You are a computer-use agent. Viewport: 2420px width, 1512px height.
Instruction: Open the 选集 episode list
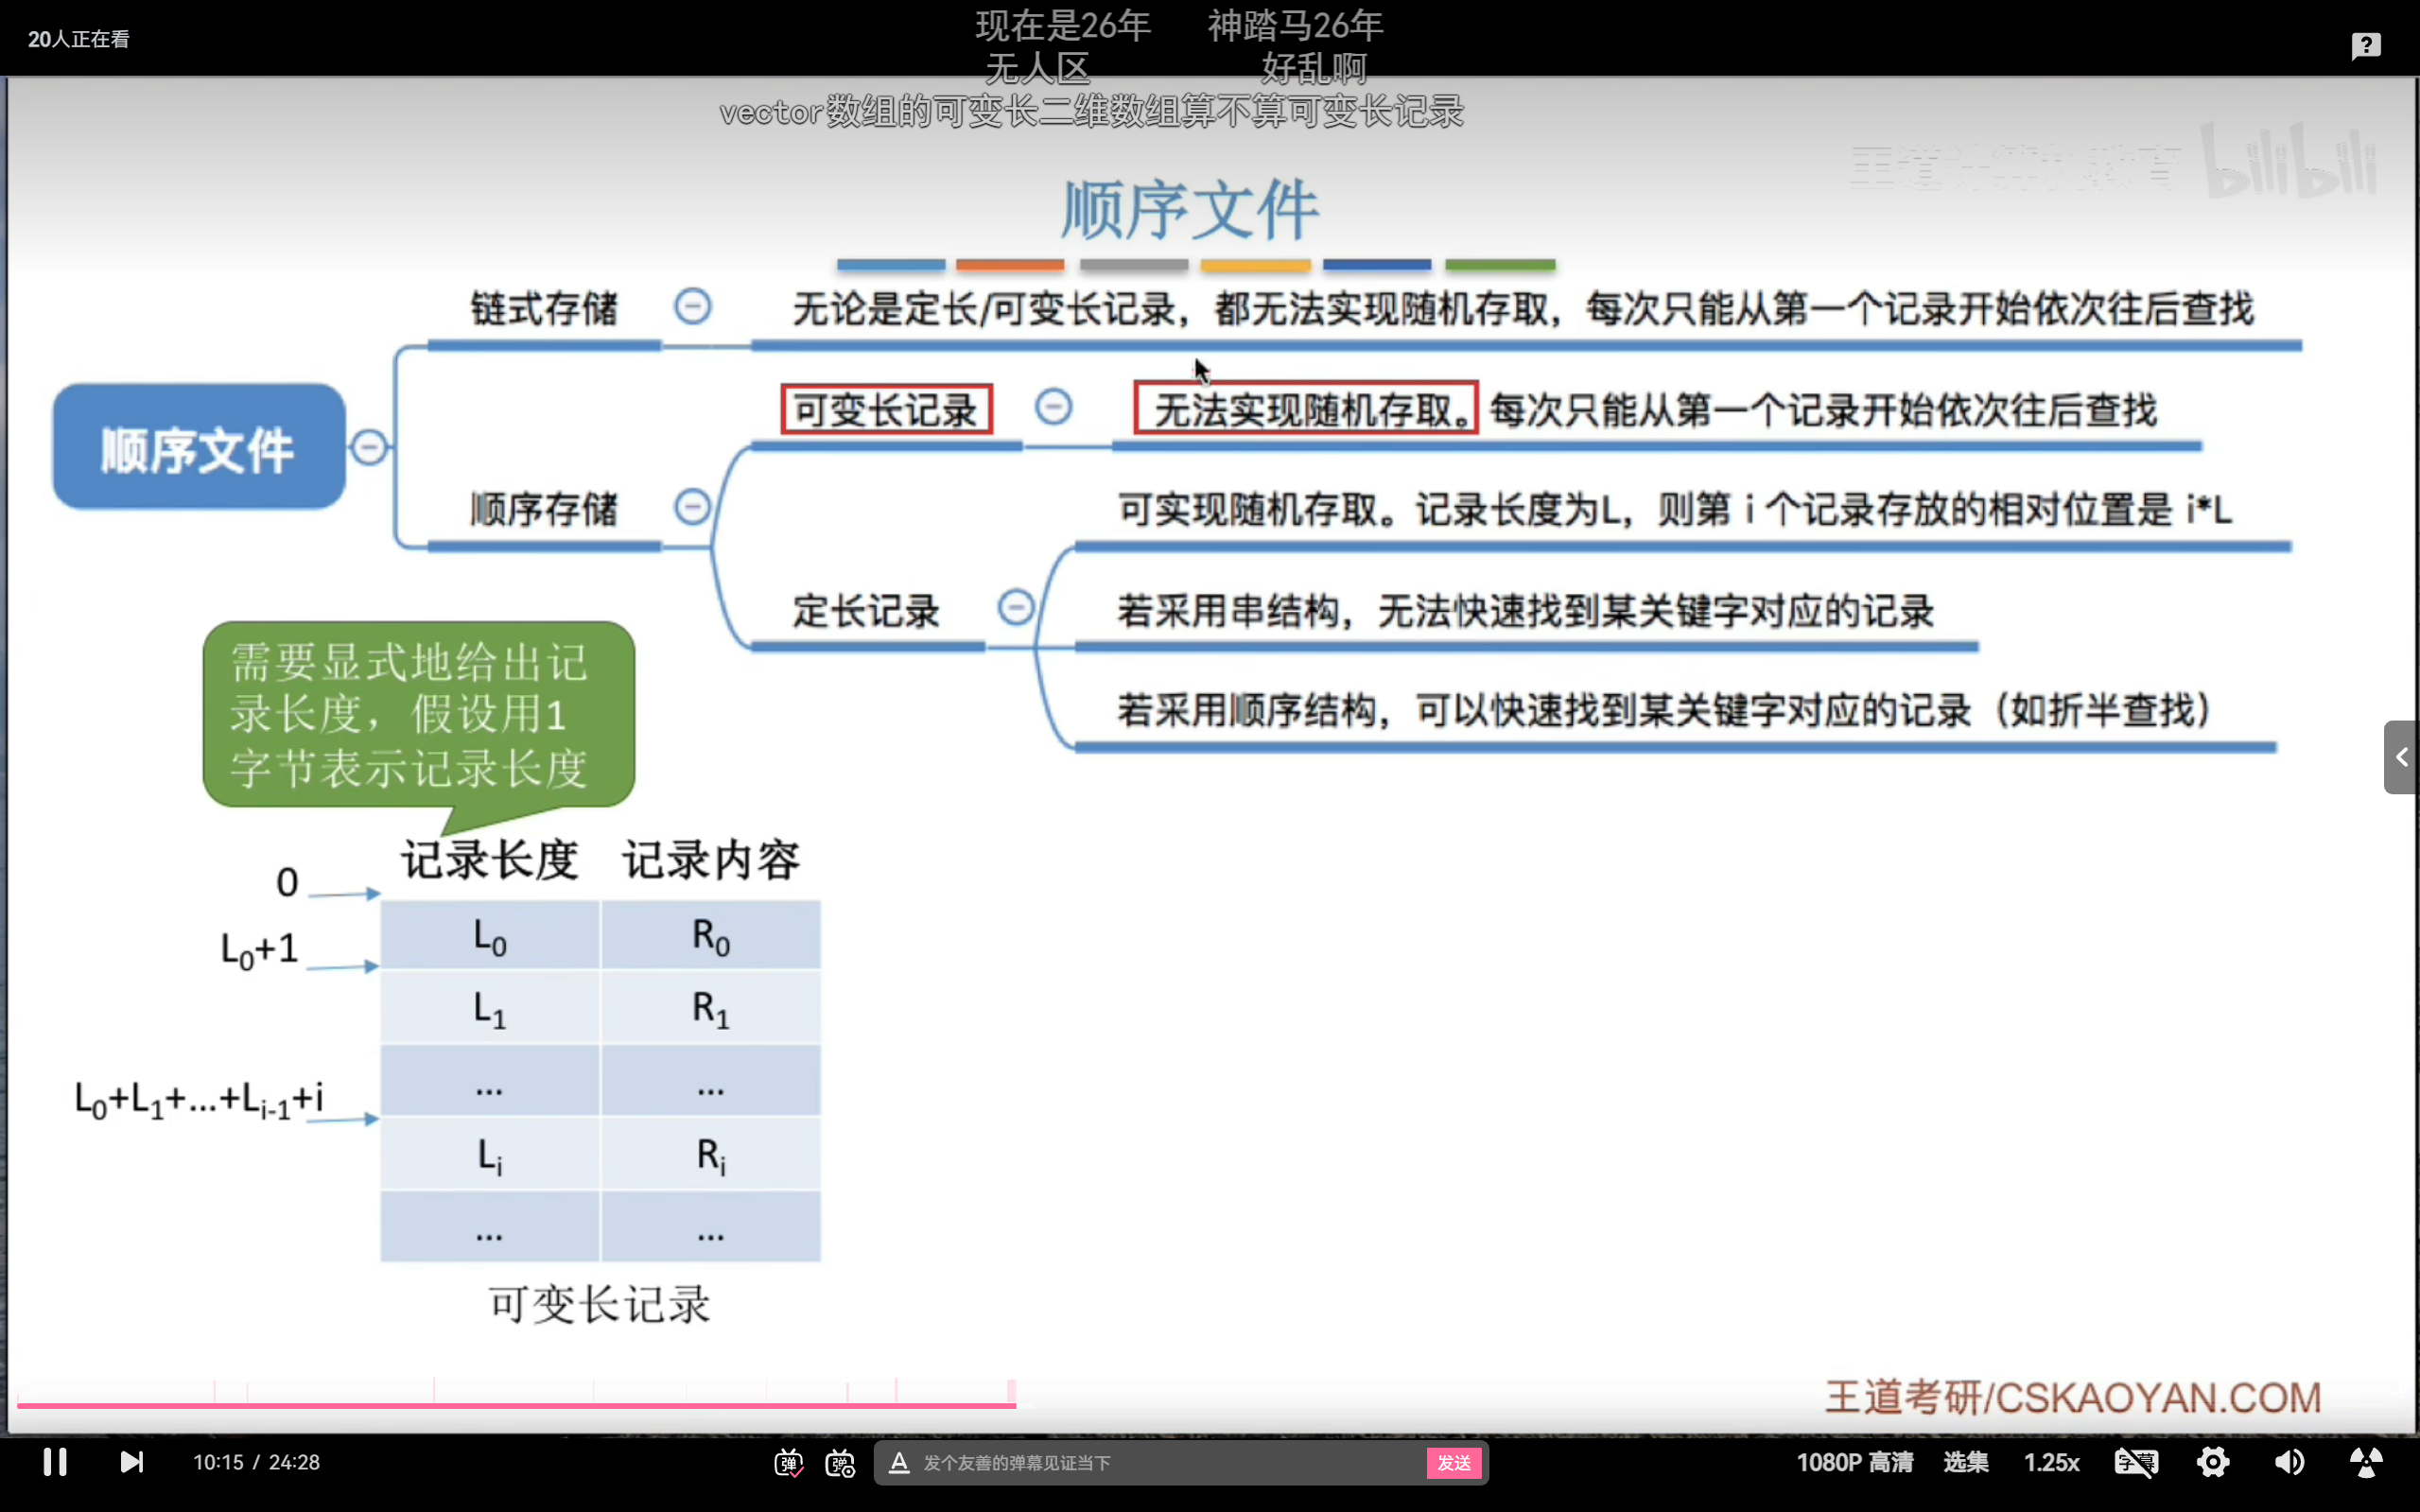pos(1964,1461)
